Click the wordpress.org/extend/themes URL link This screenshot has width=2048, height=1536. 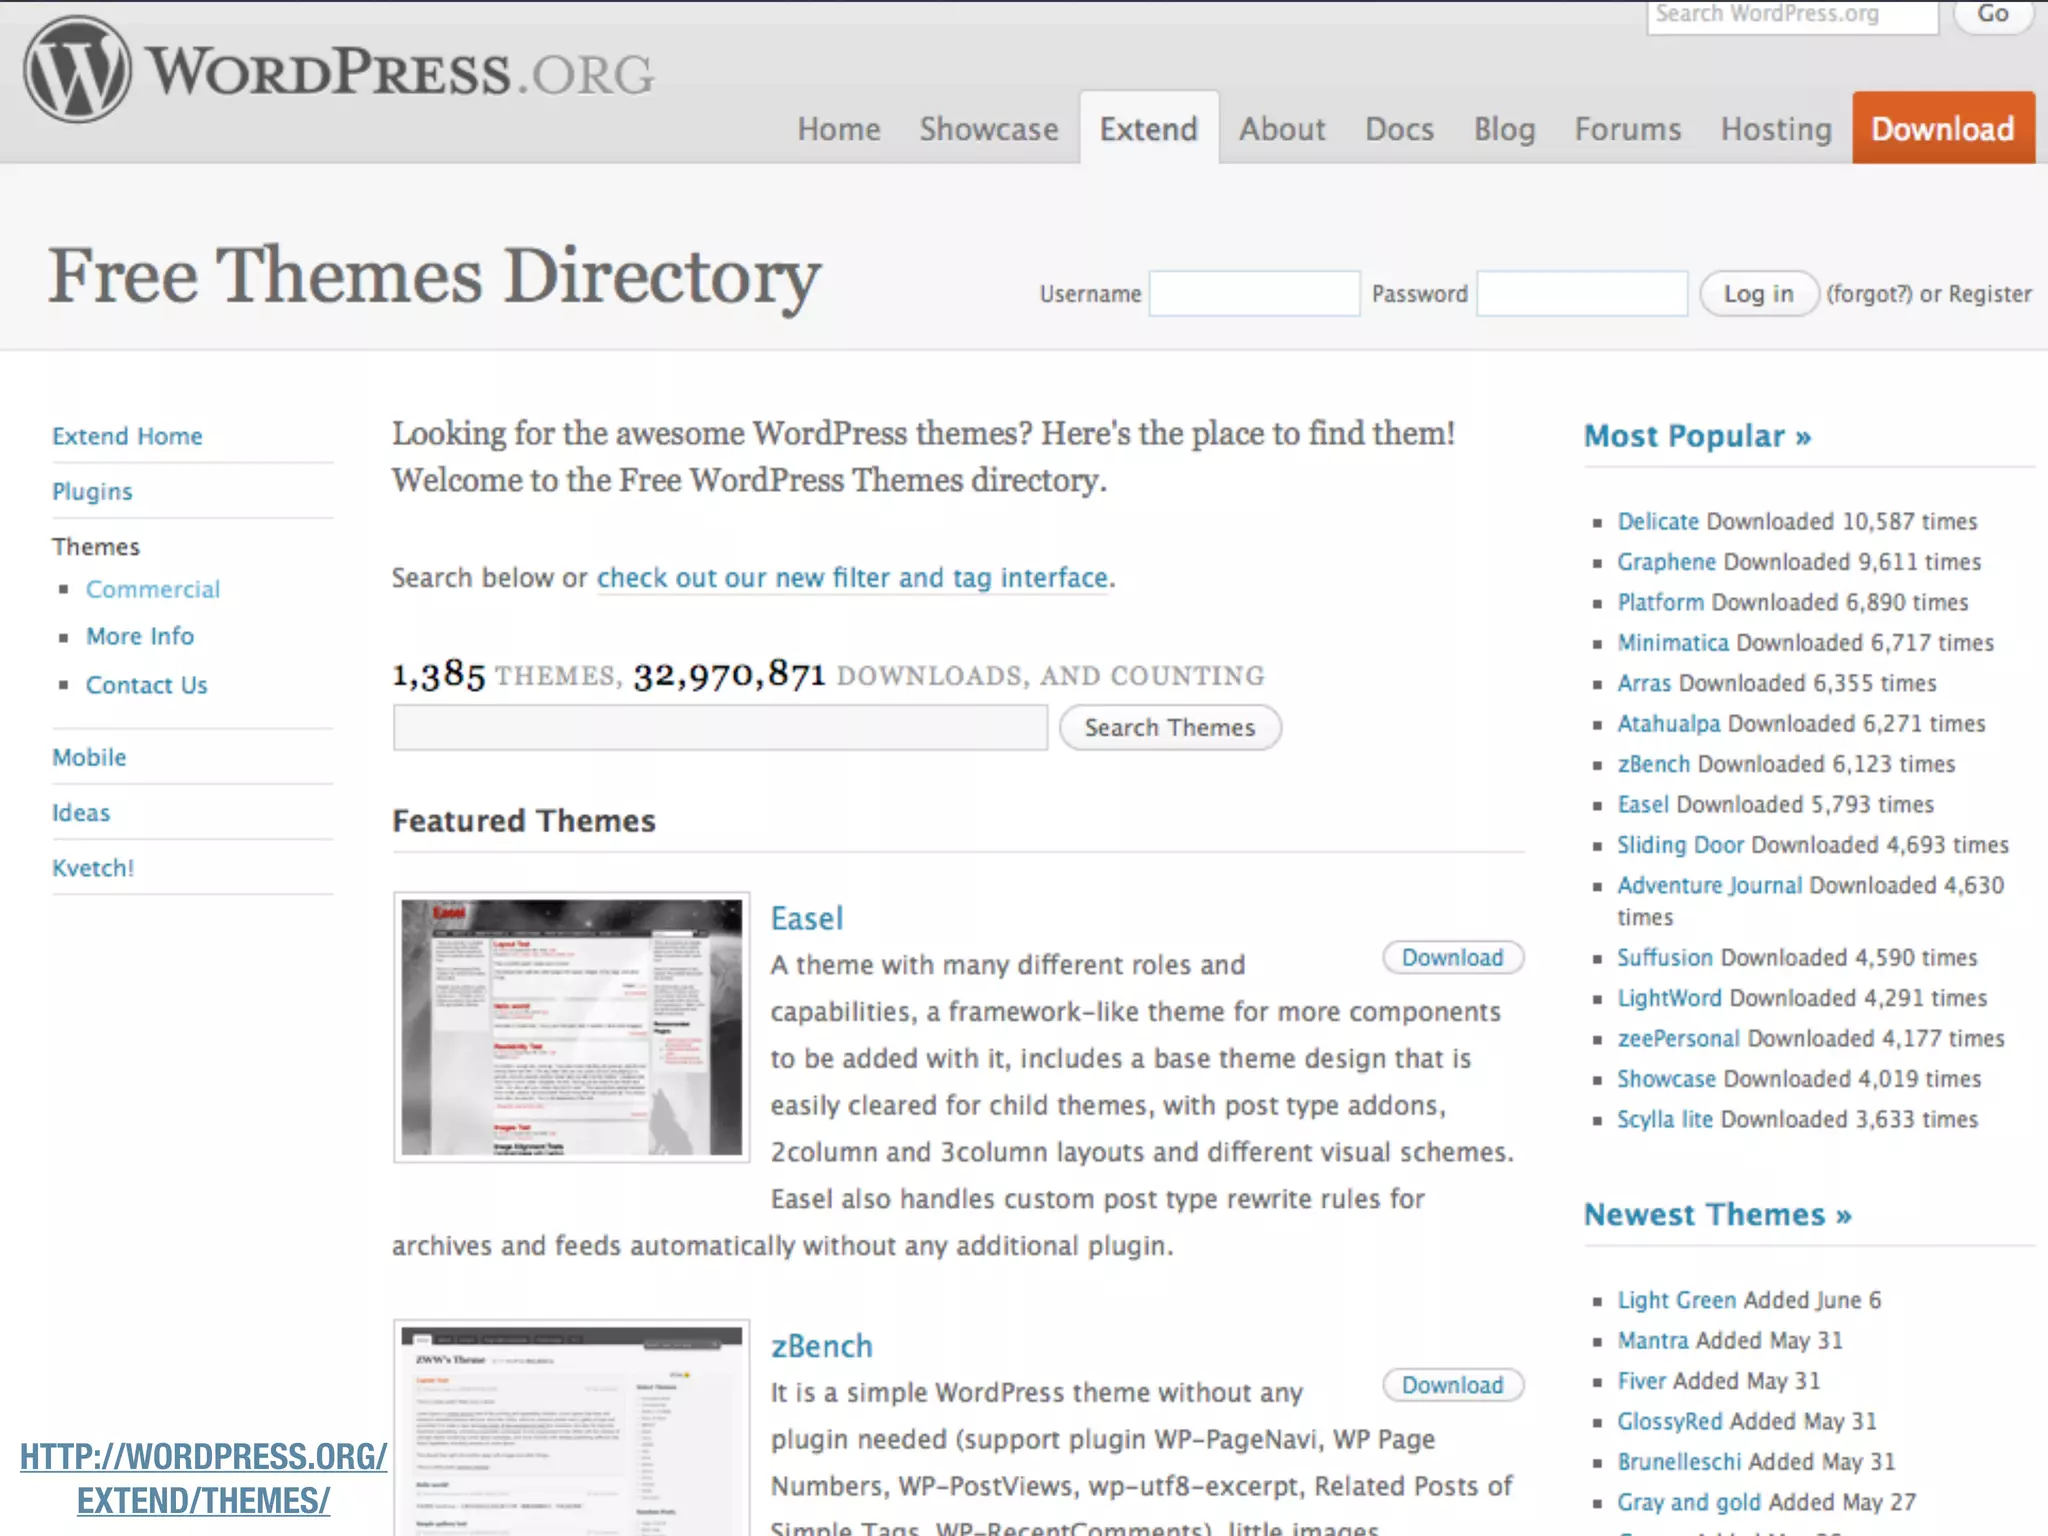pos(204,1478)
